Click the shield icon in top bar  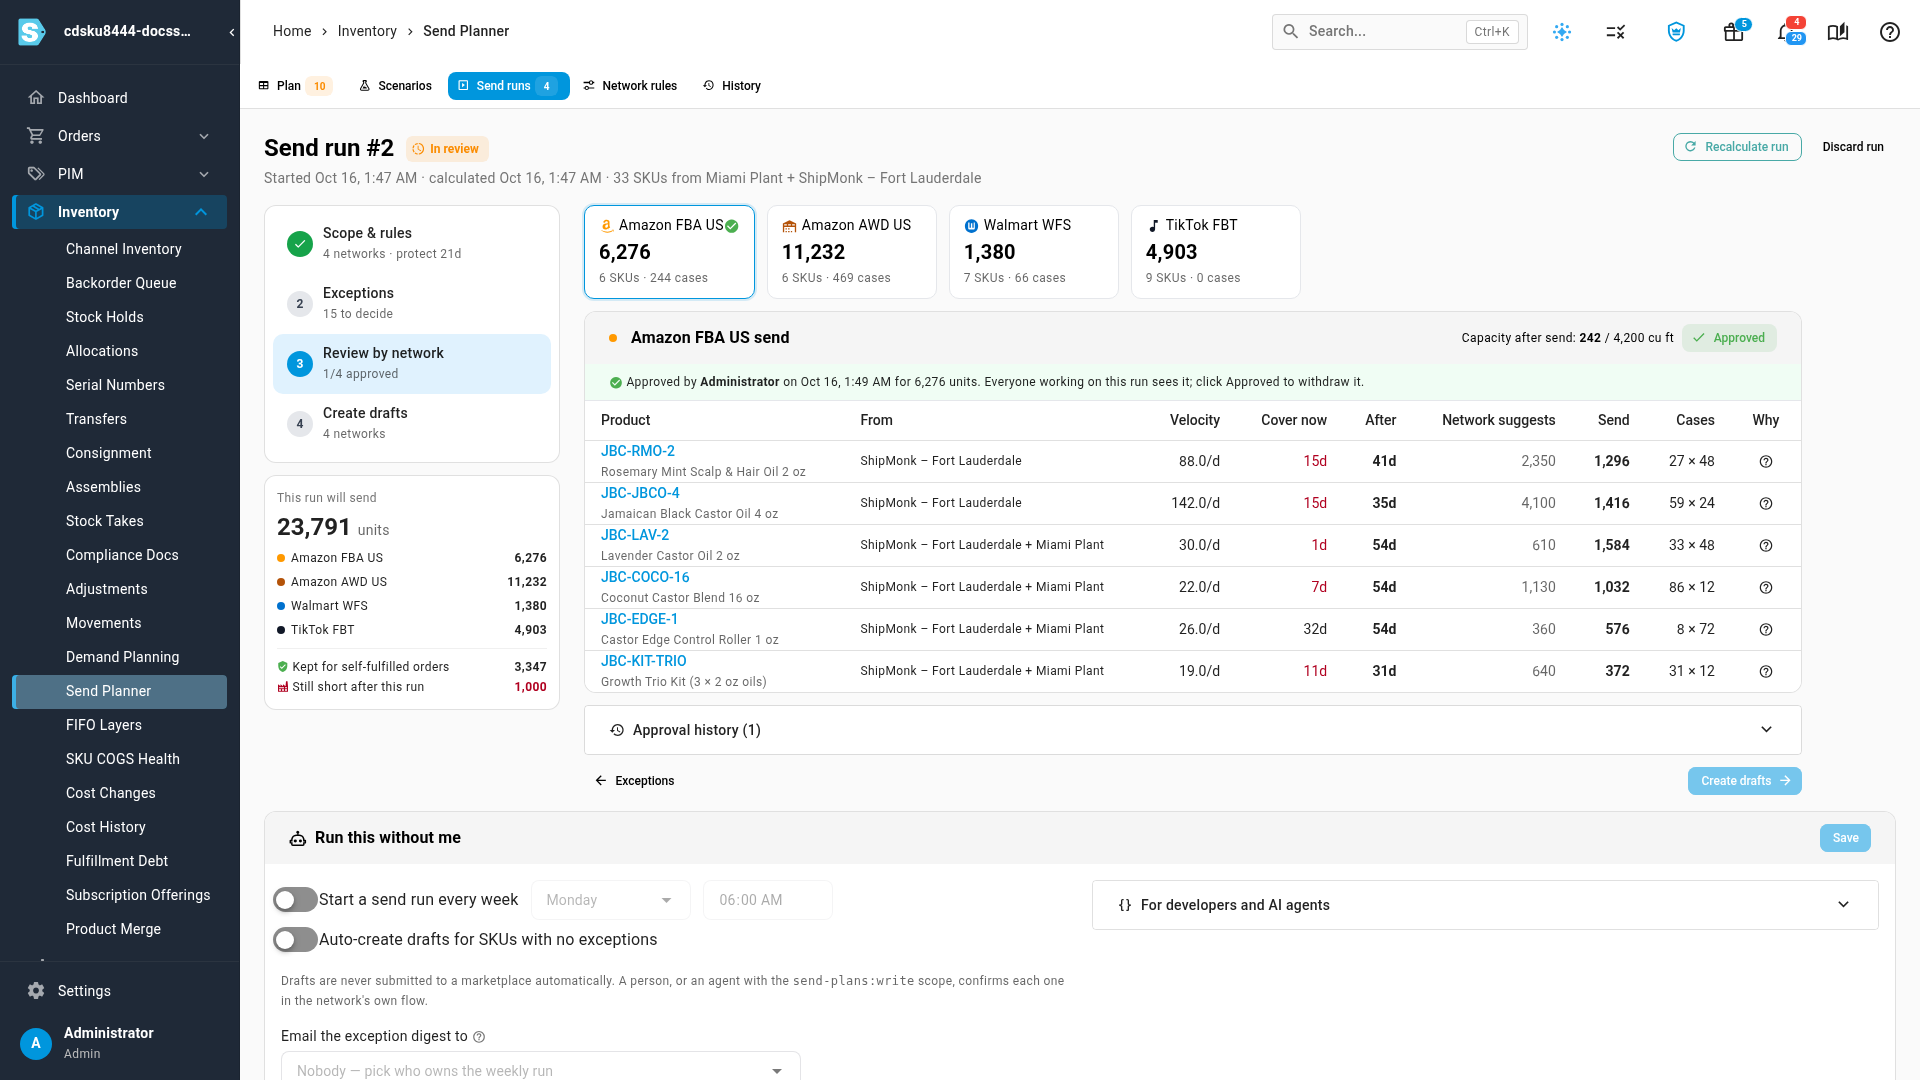(1677, 32)
